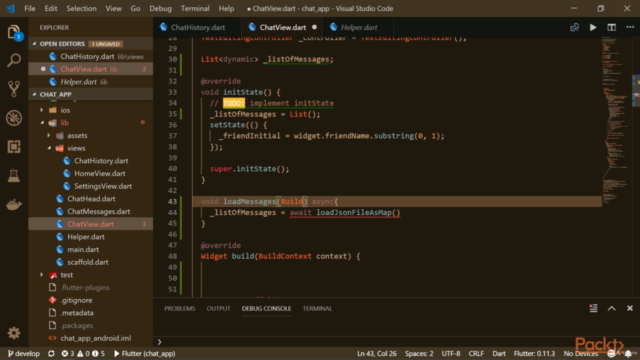
Task: Close the bottom panel
Action: click(630, 308)
